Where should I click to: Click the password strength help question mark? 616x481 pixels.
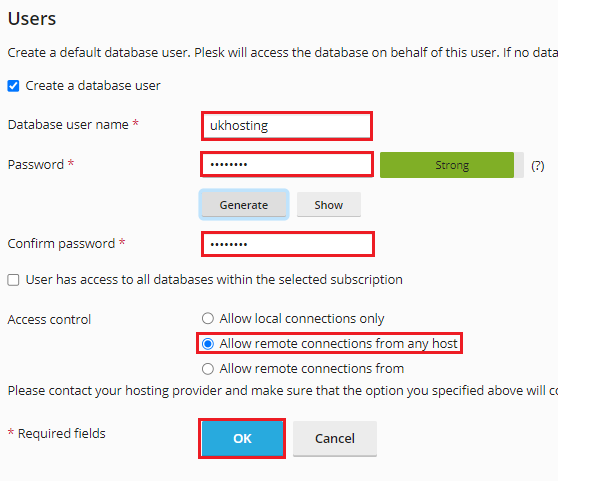pos(537,165)
